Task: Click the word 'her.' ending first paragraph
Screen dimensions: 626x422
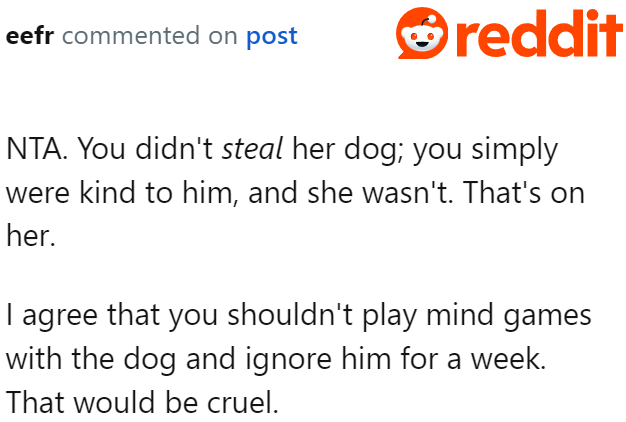Action: pyautogui.click(x=28, y=235)
